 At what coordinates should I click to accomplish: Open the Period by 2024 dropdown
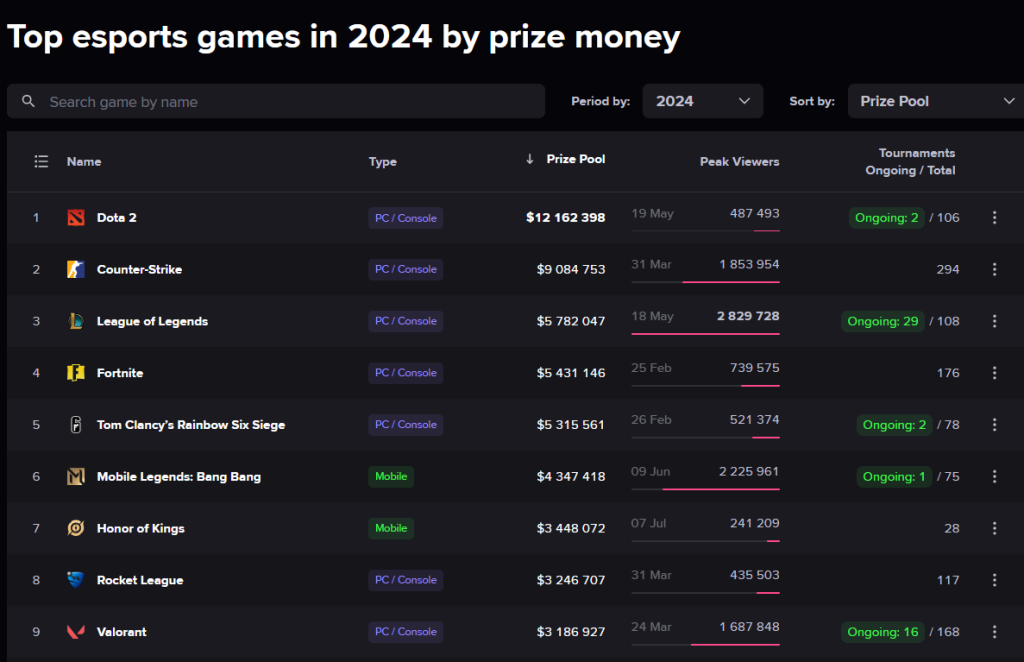coord(702,101)
